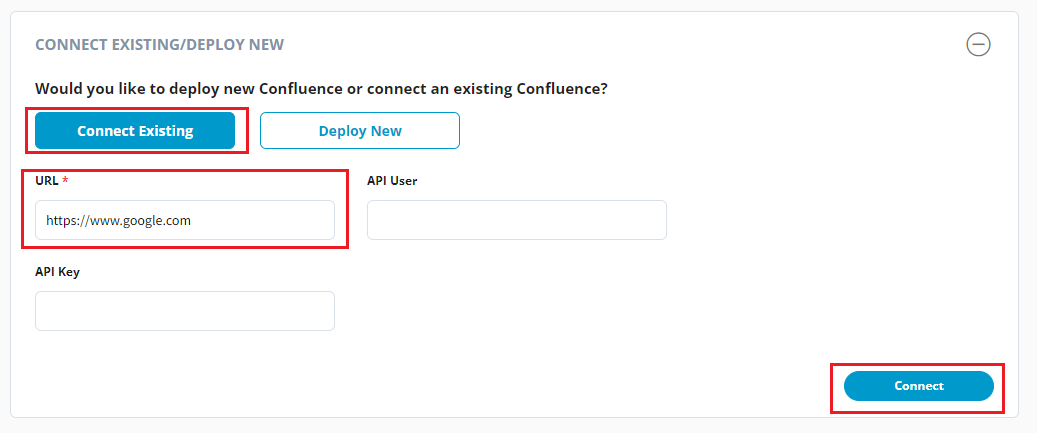The image size is (1037, 437).
Task: Click the 'Connect Existing' button text
Action: click(135, 131)
